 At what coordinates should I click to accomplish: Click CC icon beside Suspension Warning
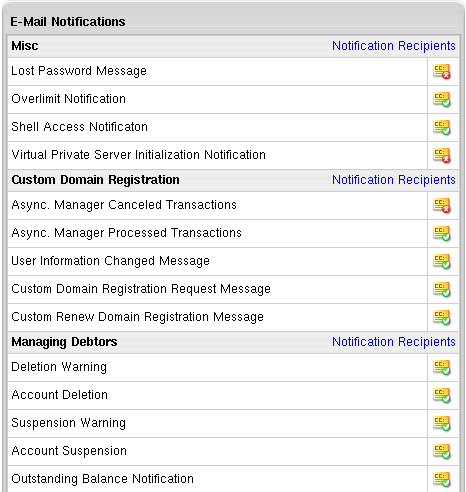[x=442, y=423]
